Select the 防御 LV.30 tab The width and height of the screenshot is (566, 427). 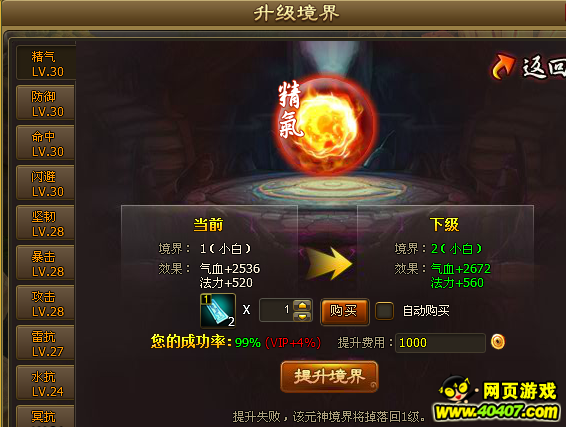tap(45, 103)
